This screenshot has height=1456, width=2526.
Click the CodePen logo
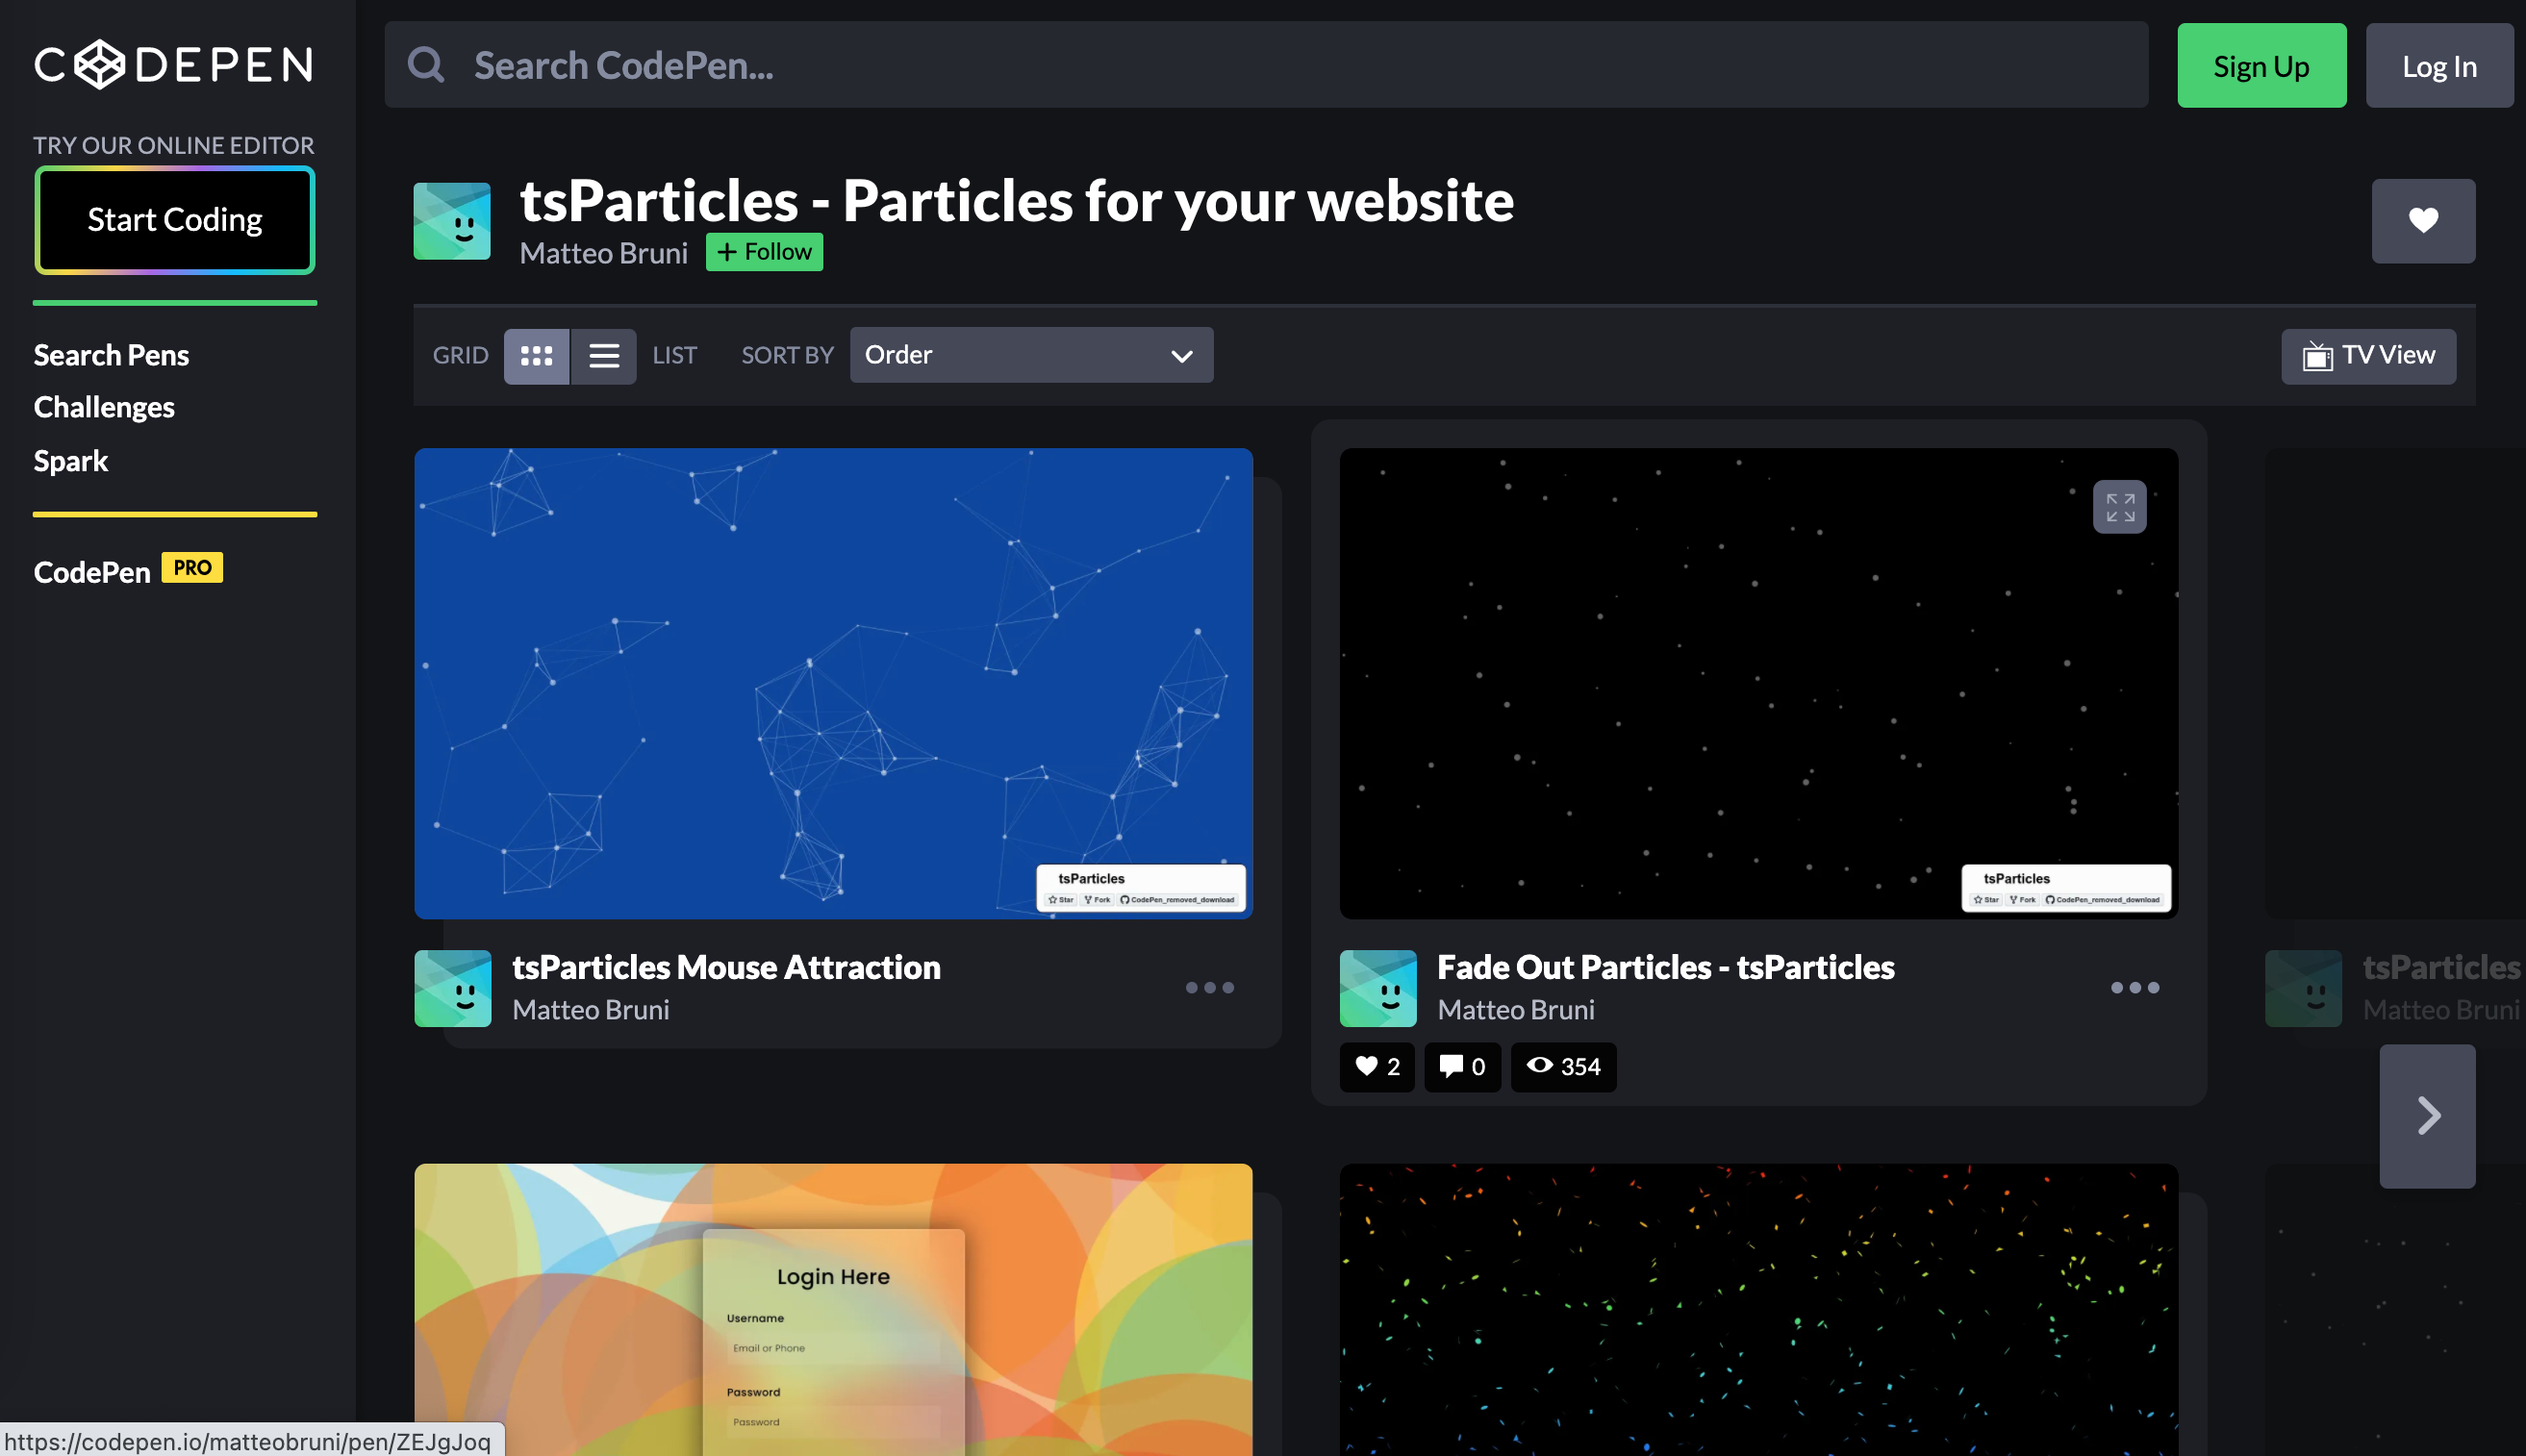point(174,65)
